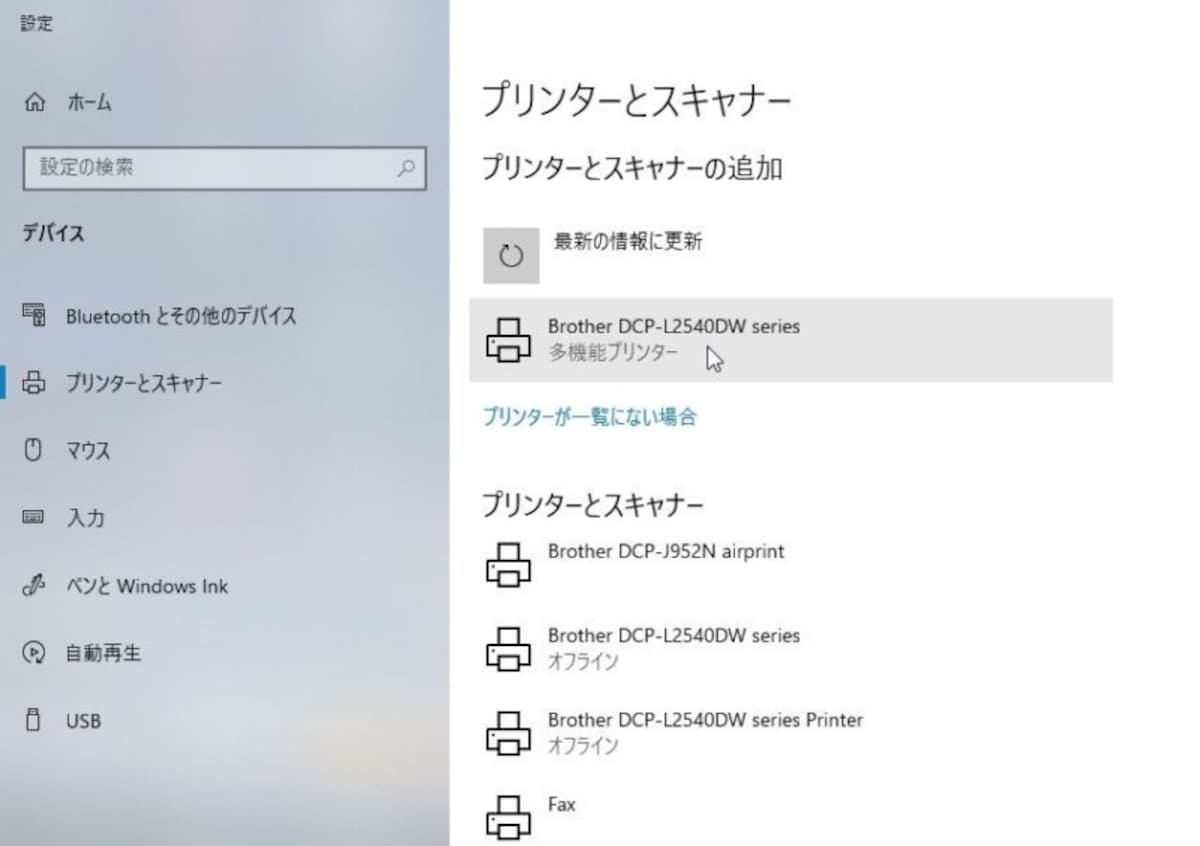Open USB settings page
The height and width of the screenshot is (846, 1200).
click(83, 720)
